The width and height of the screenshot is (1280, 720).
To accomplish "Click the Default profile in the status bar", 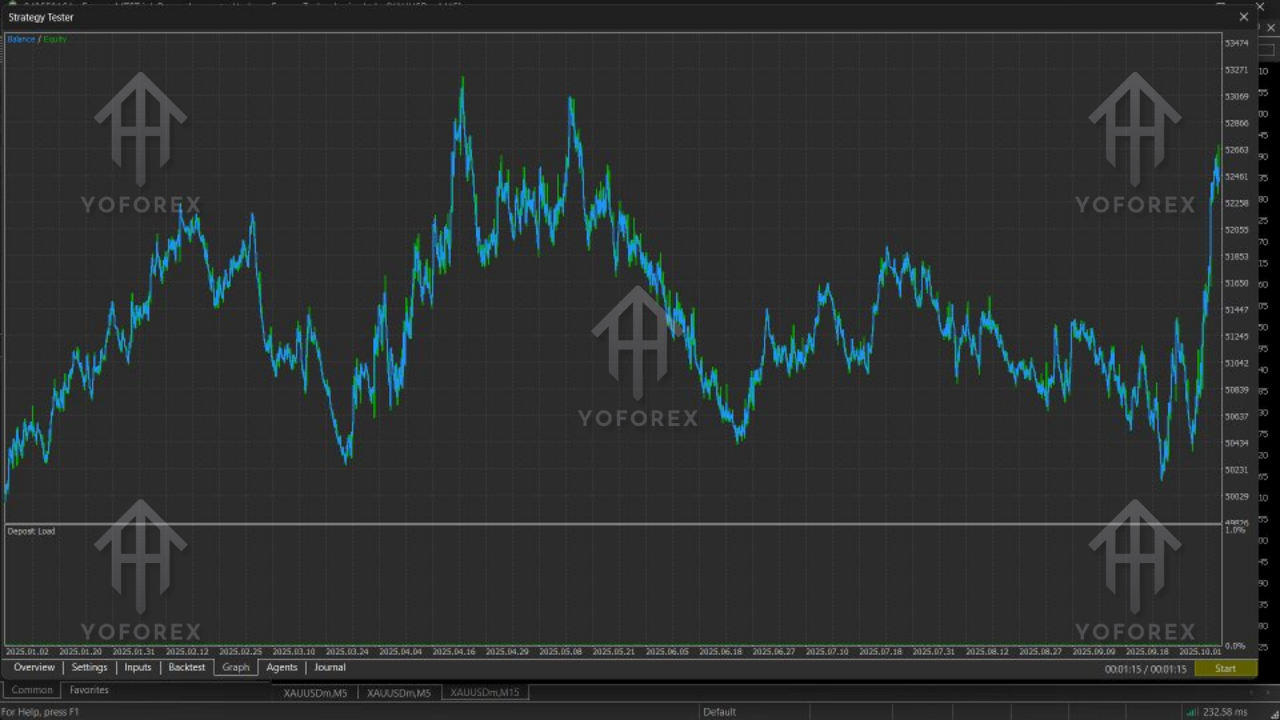I will [x=719, y=711].
